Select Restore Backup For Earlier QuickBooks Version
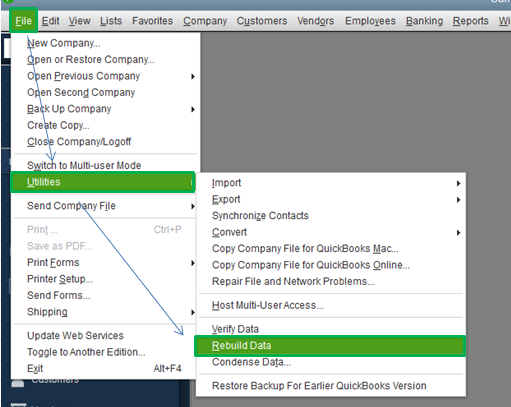 tap(319, 386)
